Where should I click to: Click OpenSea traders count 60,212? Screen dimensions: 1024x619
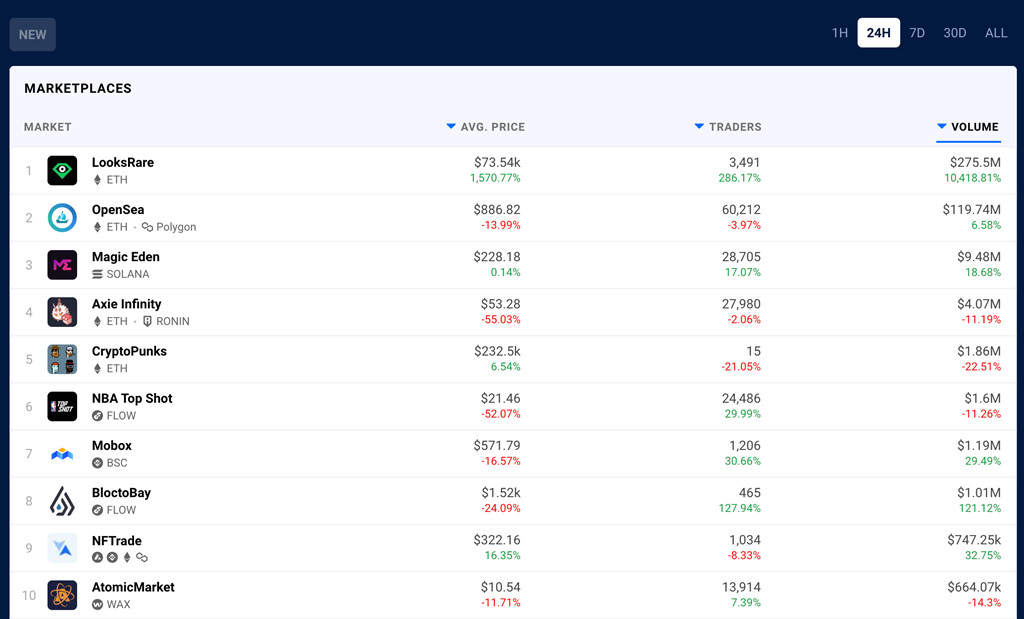point(741,210)
